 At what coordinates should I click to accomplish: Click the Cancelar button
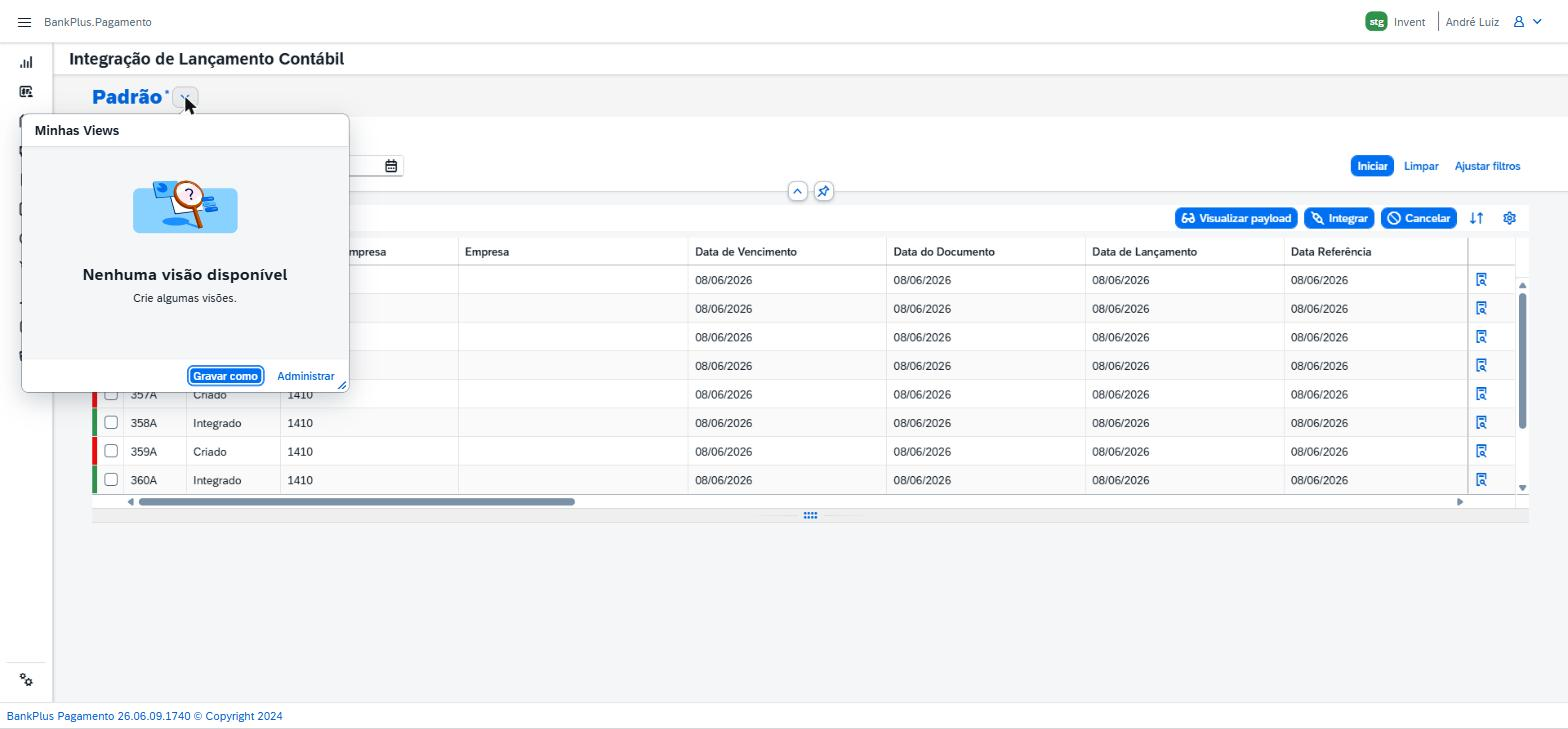point(1419,218)
